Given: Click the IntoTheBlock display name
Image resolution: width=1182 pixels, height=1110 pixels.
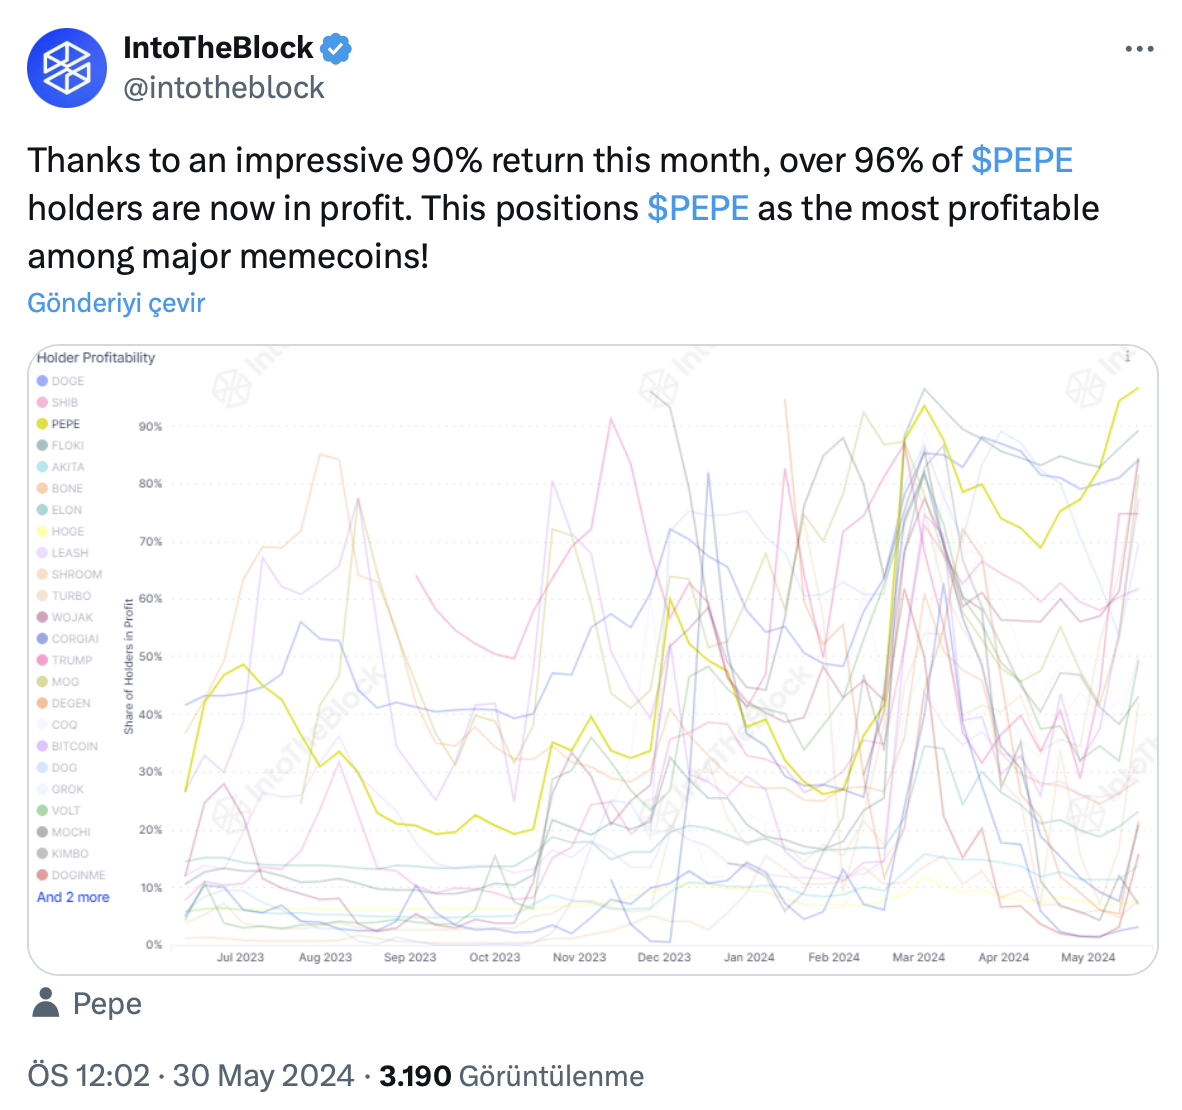Looking at the screenshot, I should click(x=218, y=48).
